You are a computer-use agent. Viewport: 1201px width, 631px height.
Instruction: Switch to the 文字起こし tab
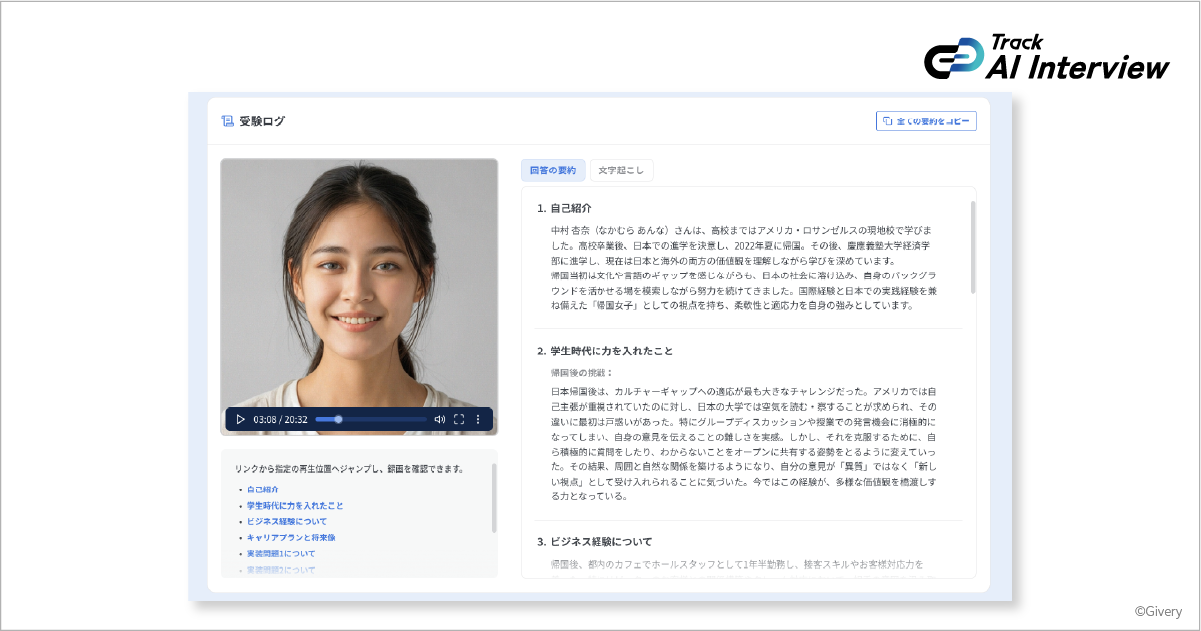[621, 170]
